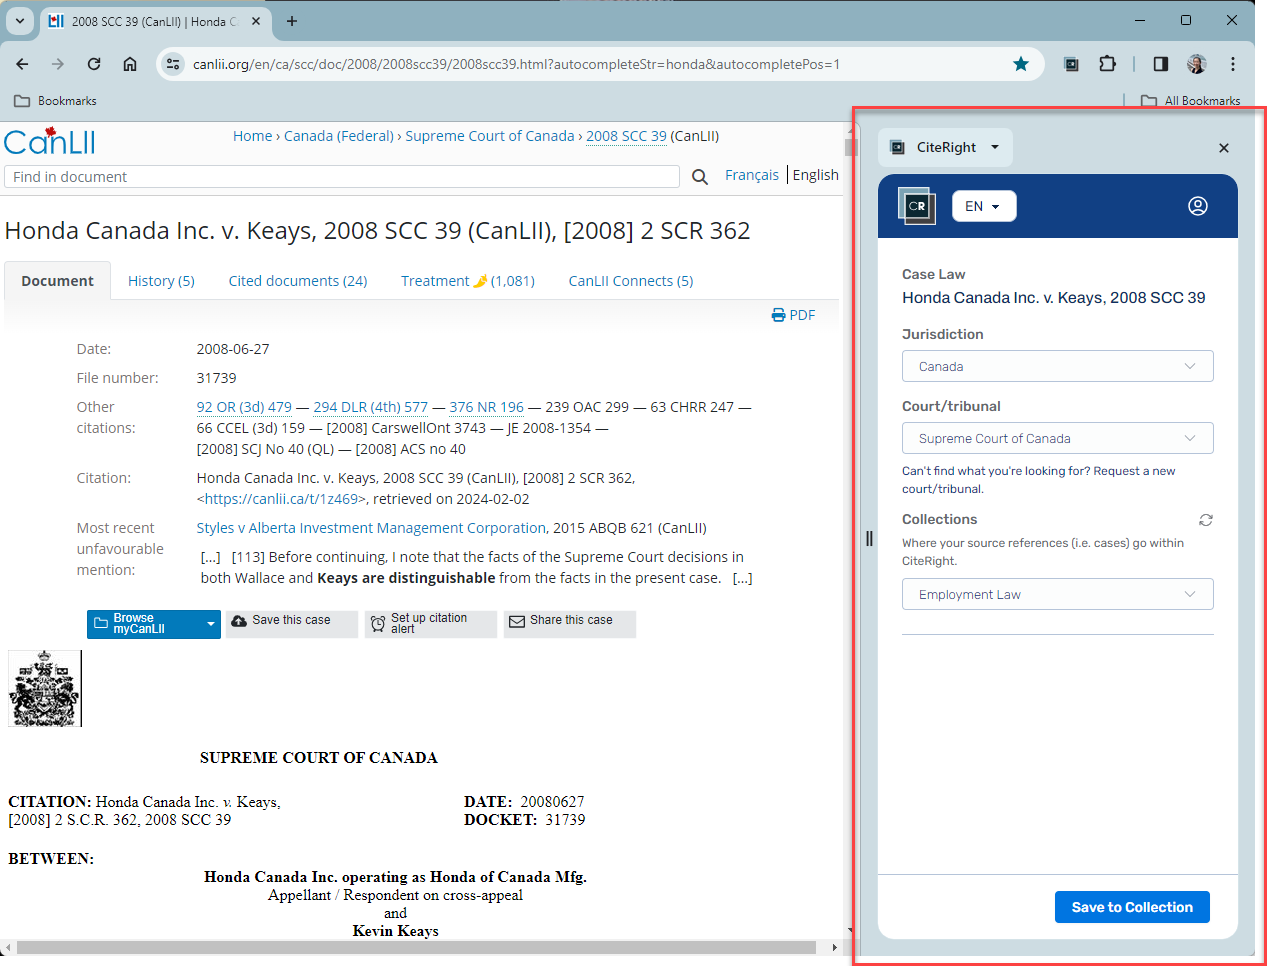Click the CiteRight extension icon in toolbar

tap(1071, 64)
